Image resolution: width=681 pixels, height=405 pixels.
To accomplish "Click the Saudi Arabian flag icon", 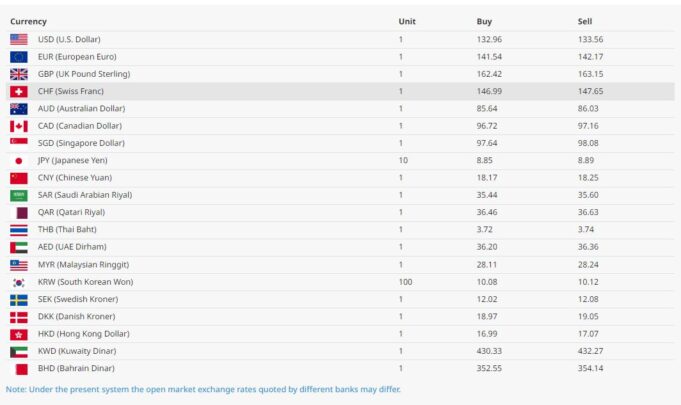I will 19,195.
